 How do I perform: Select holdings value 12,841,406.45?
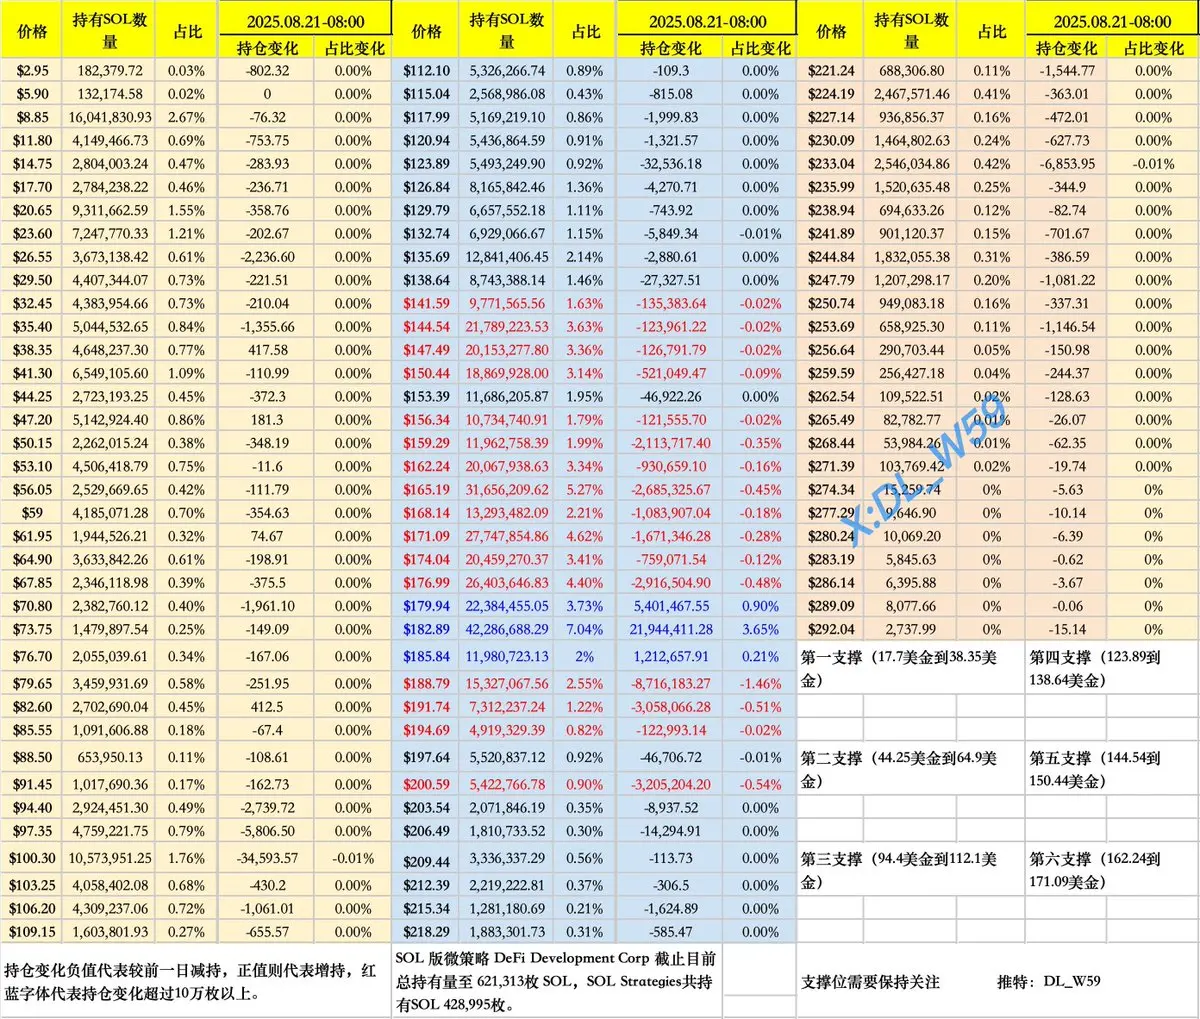point(507,257)
